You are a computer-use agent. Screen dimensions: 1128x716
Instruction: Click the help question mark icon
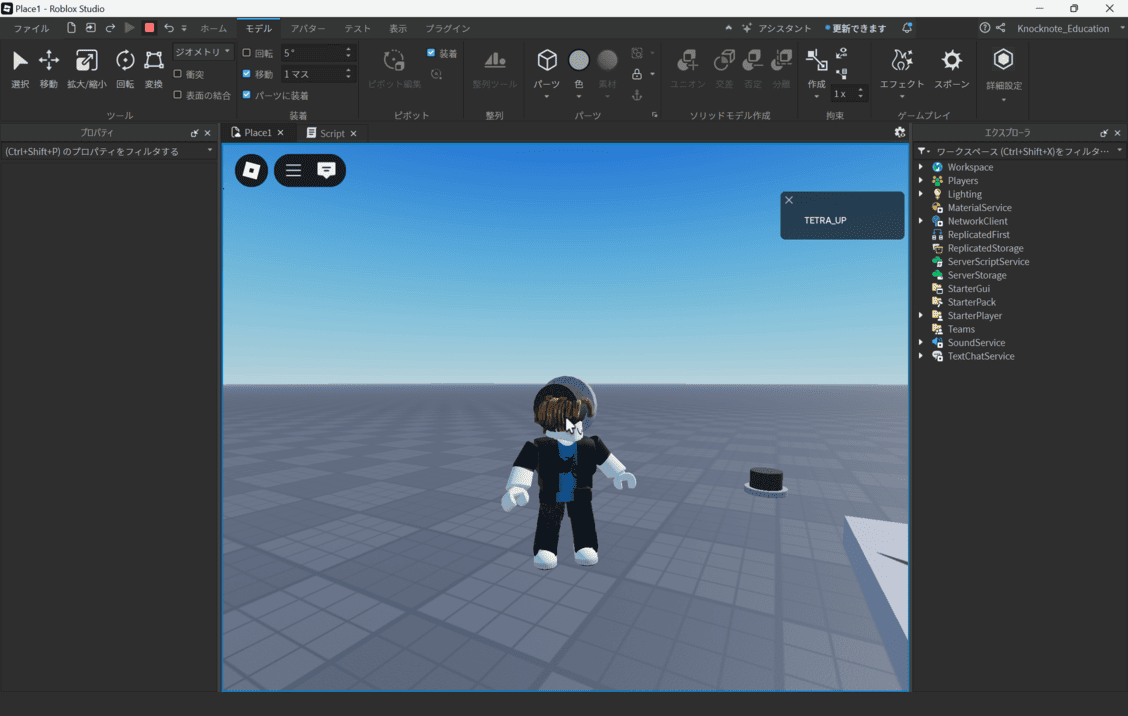984,28
